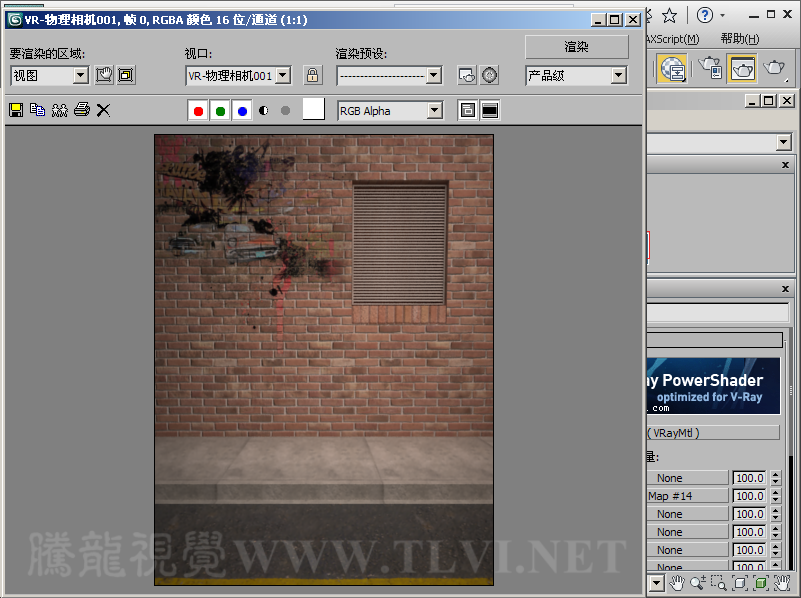The height and width of the screenshot is (598, 801).
Task: Click the white color swatch
Action: point(314,110)
